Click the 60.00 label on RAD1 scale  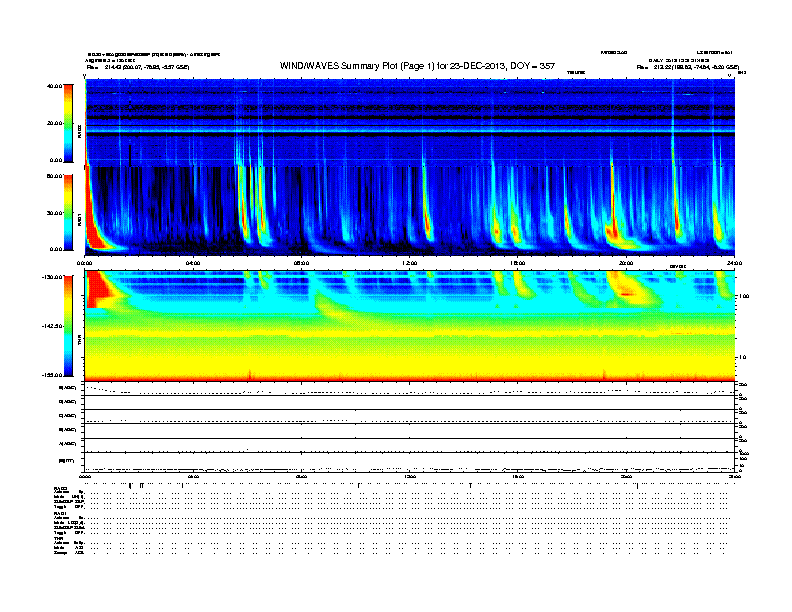coord(54,176)
